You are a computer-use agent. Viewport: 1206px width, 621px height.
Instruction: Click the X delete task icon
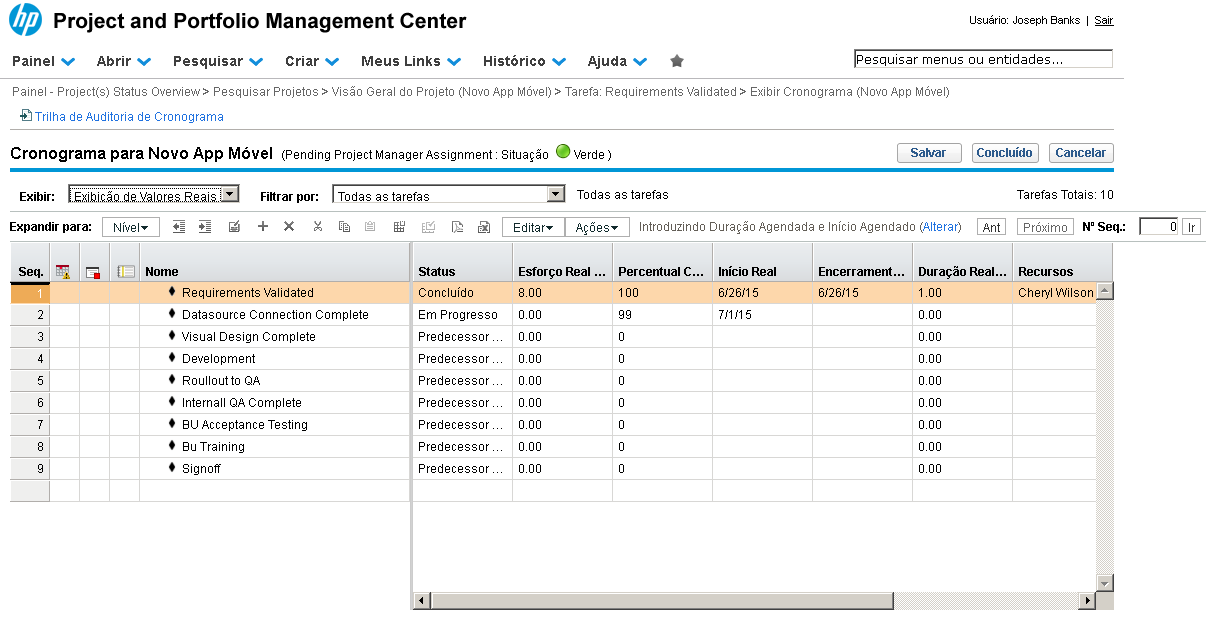point(289,227)
